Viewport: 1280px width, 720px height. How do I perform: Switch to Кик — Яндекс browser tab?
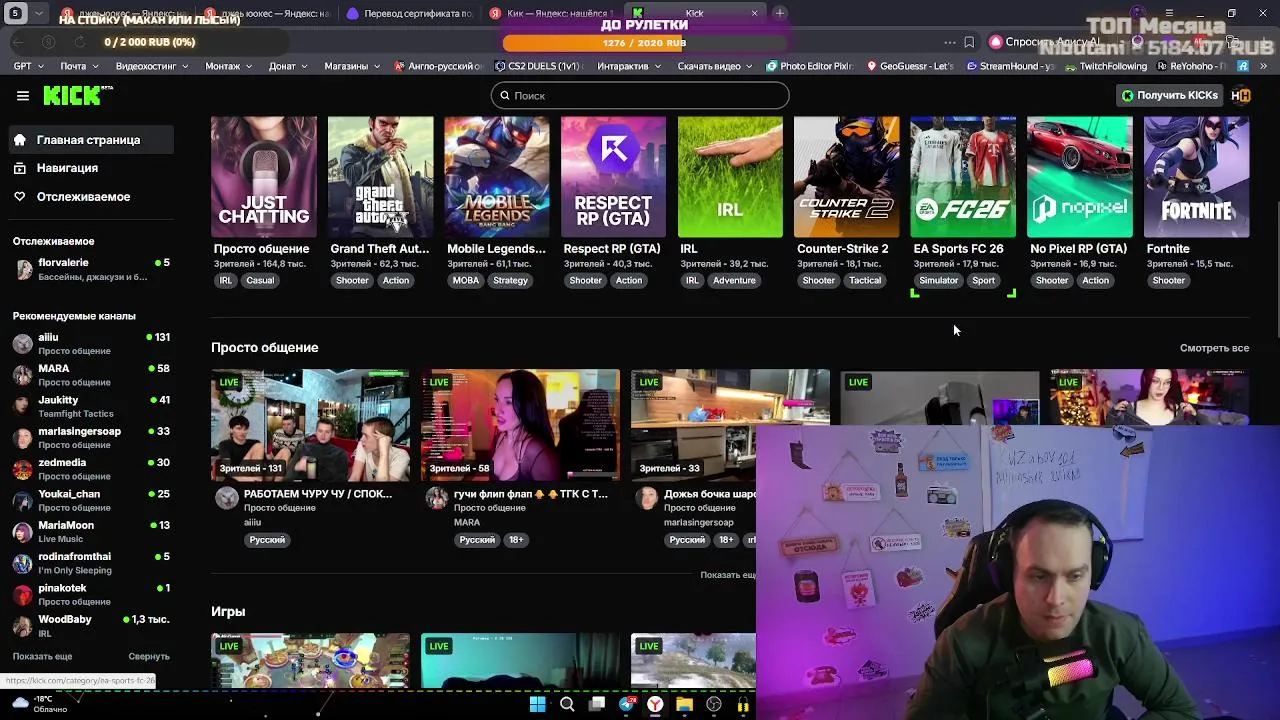point(550,13)
